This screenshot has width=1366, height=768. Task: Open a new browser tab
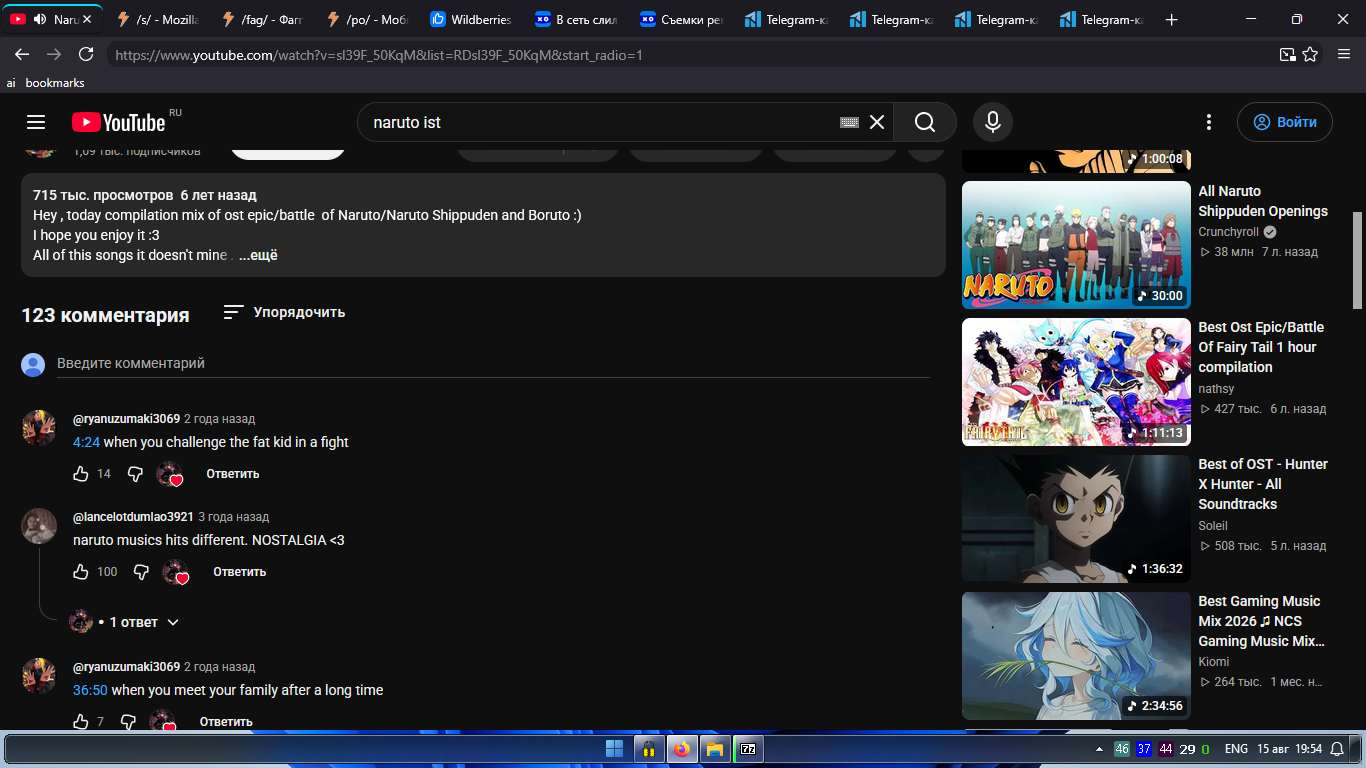(x=1172, y=20)
